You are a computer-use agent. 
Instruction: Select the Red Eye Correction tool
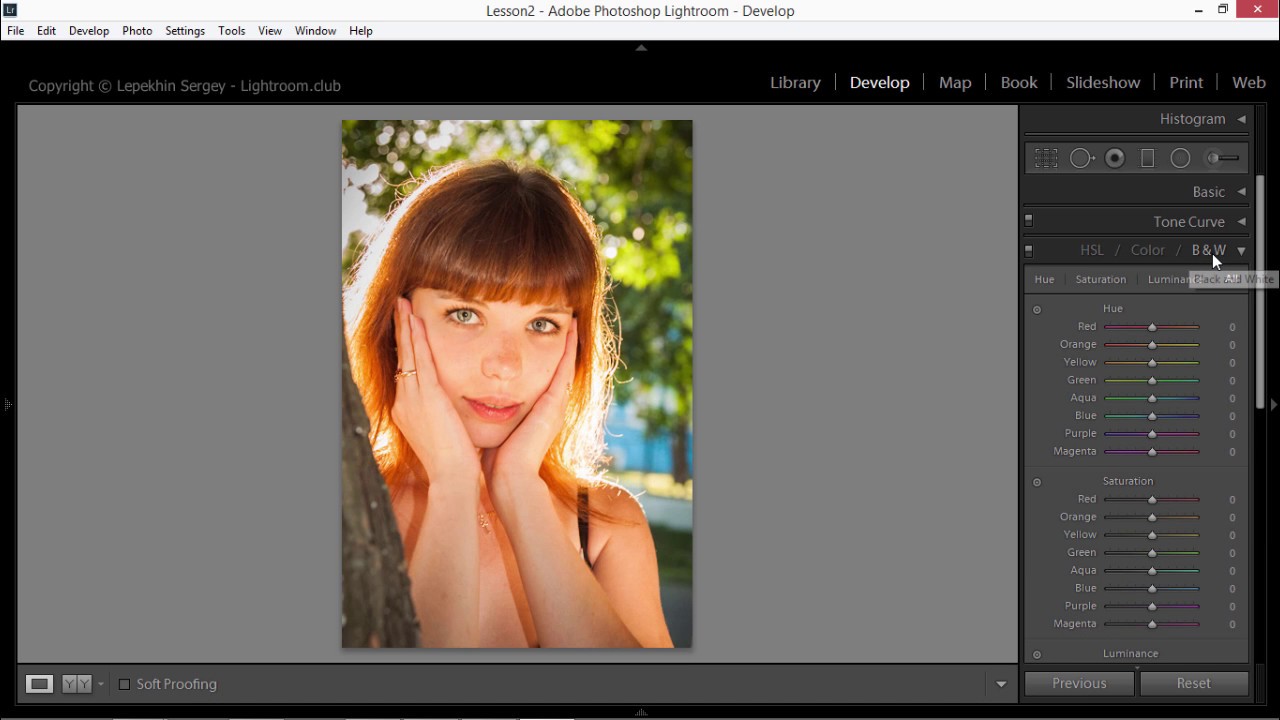click(1115, 158)
